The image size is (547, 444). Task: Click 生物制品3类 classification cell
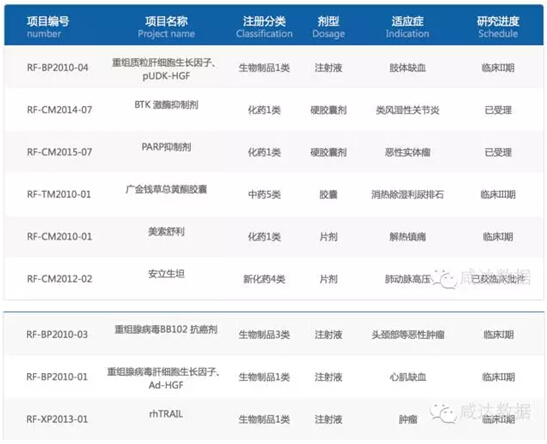[x=264, y=335]
